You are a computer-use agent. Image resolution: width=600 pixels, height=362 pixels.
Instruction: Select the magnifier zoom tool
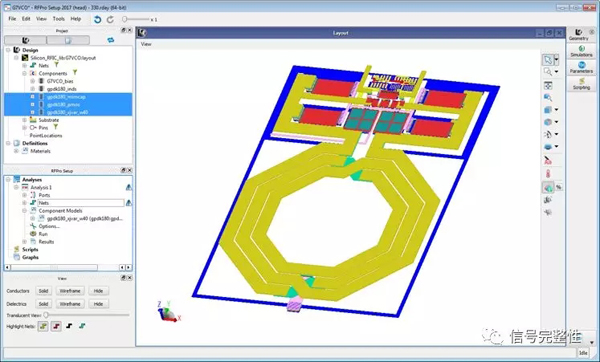click(x=548, y=72)
